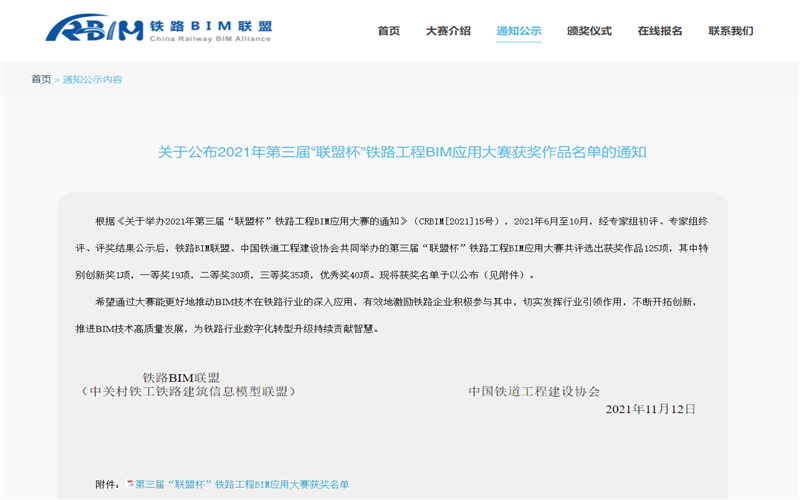The image size is (800, 500).
Task: Click the 中国铁道工程建设协会 signature text
Action: pos(534,391)
